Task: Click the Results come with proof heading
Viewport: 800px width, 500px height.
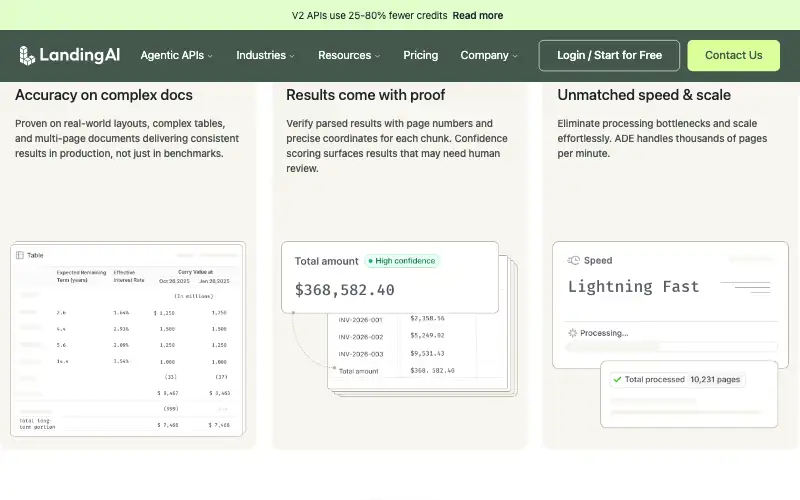Action: (x=365, y=95)
